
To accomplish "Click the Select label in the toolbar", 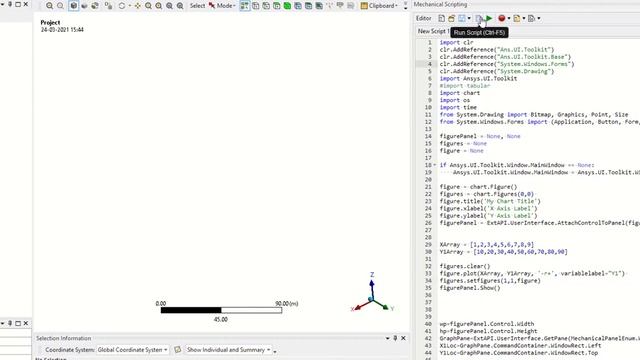I will click(x=198, y=6).
